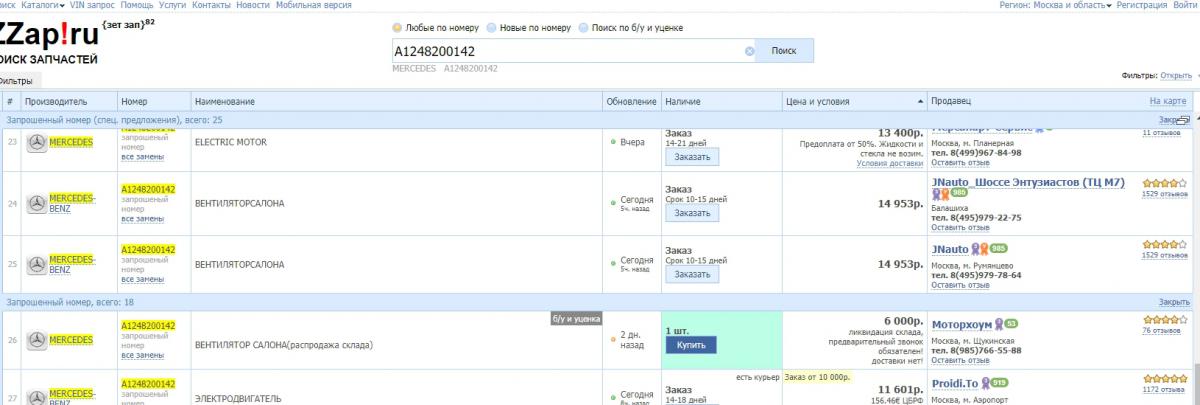Viewport: 1200px width, 405px height.
Task: Open the Регион: Москва и область dropdown
Action: pyautogui.click(x=1055, y=5)
